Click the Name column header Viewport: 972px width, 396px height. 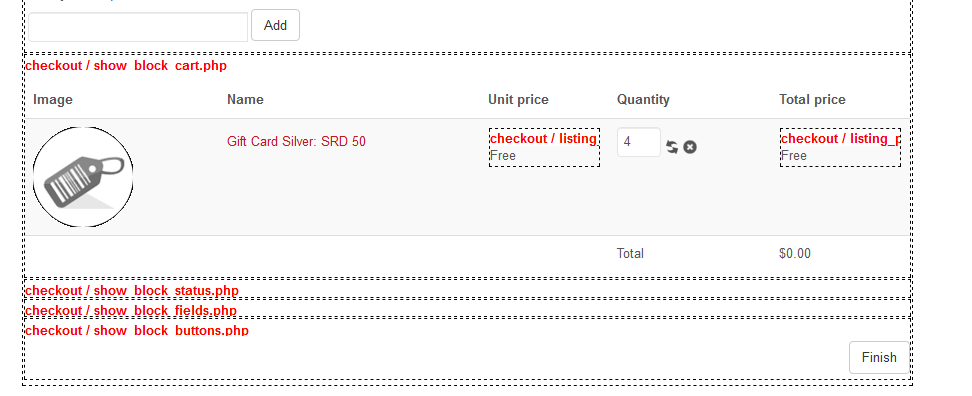[245, 100]
